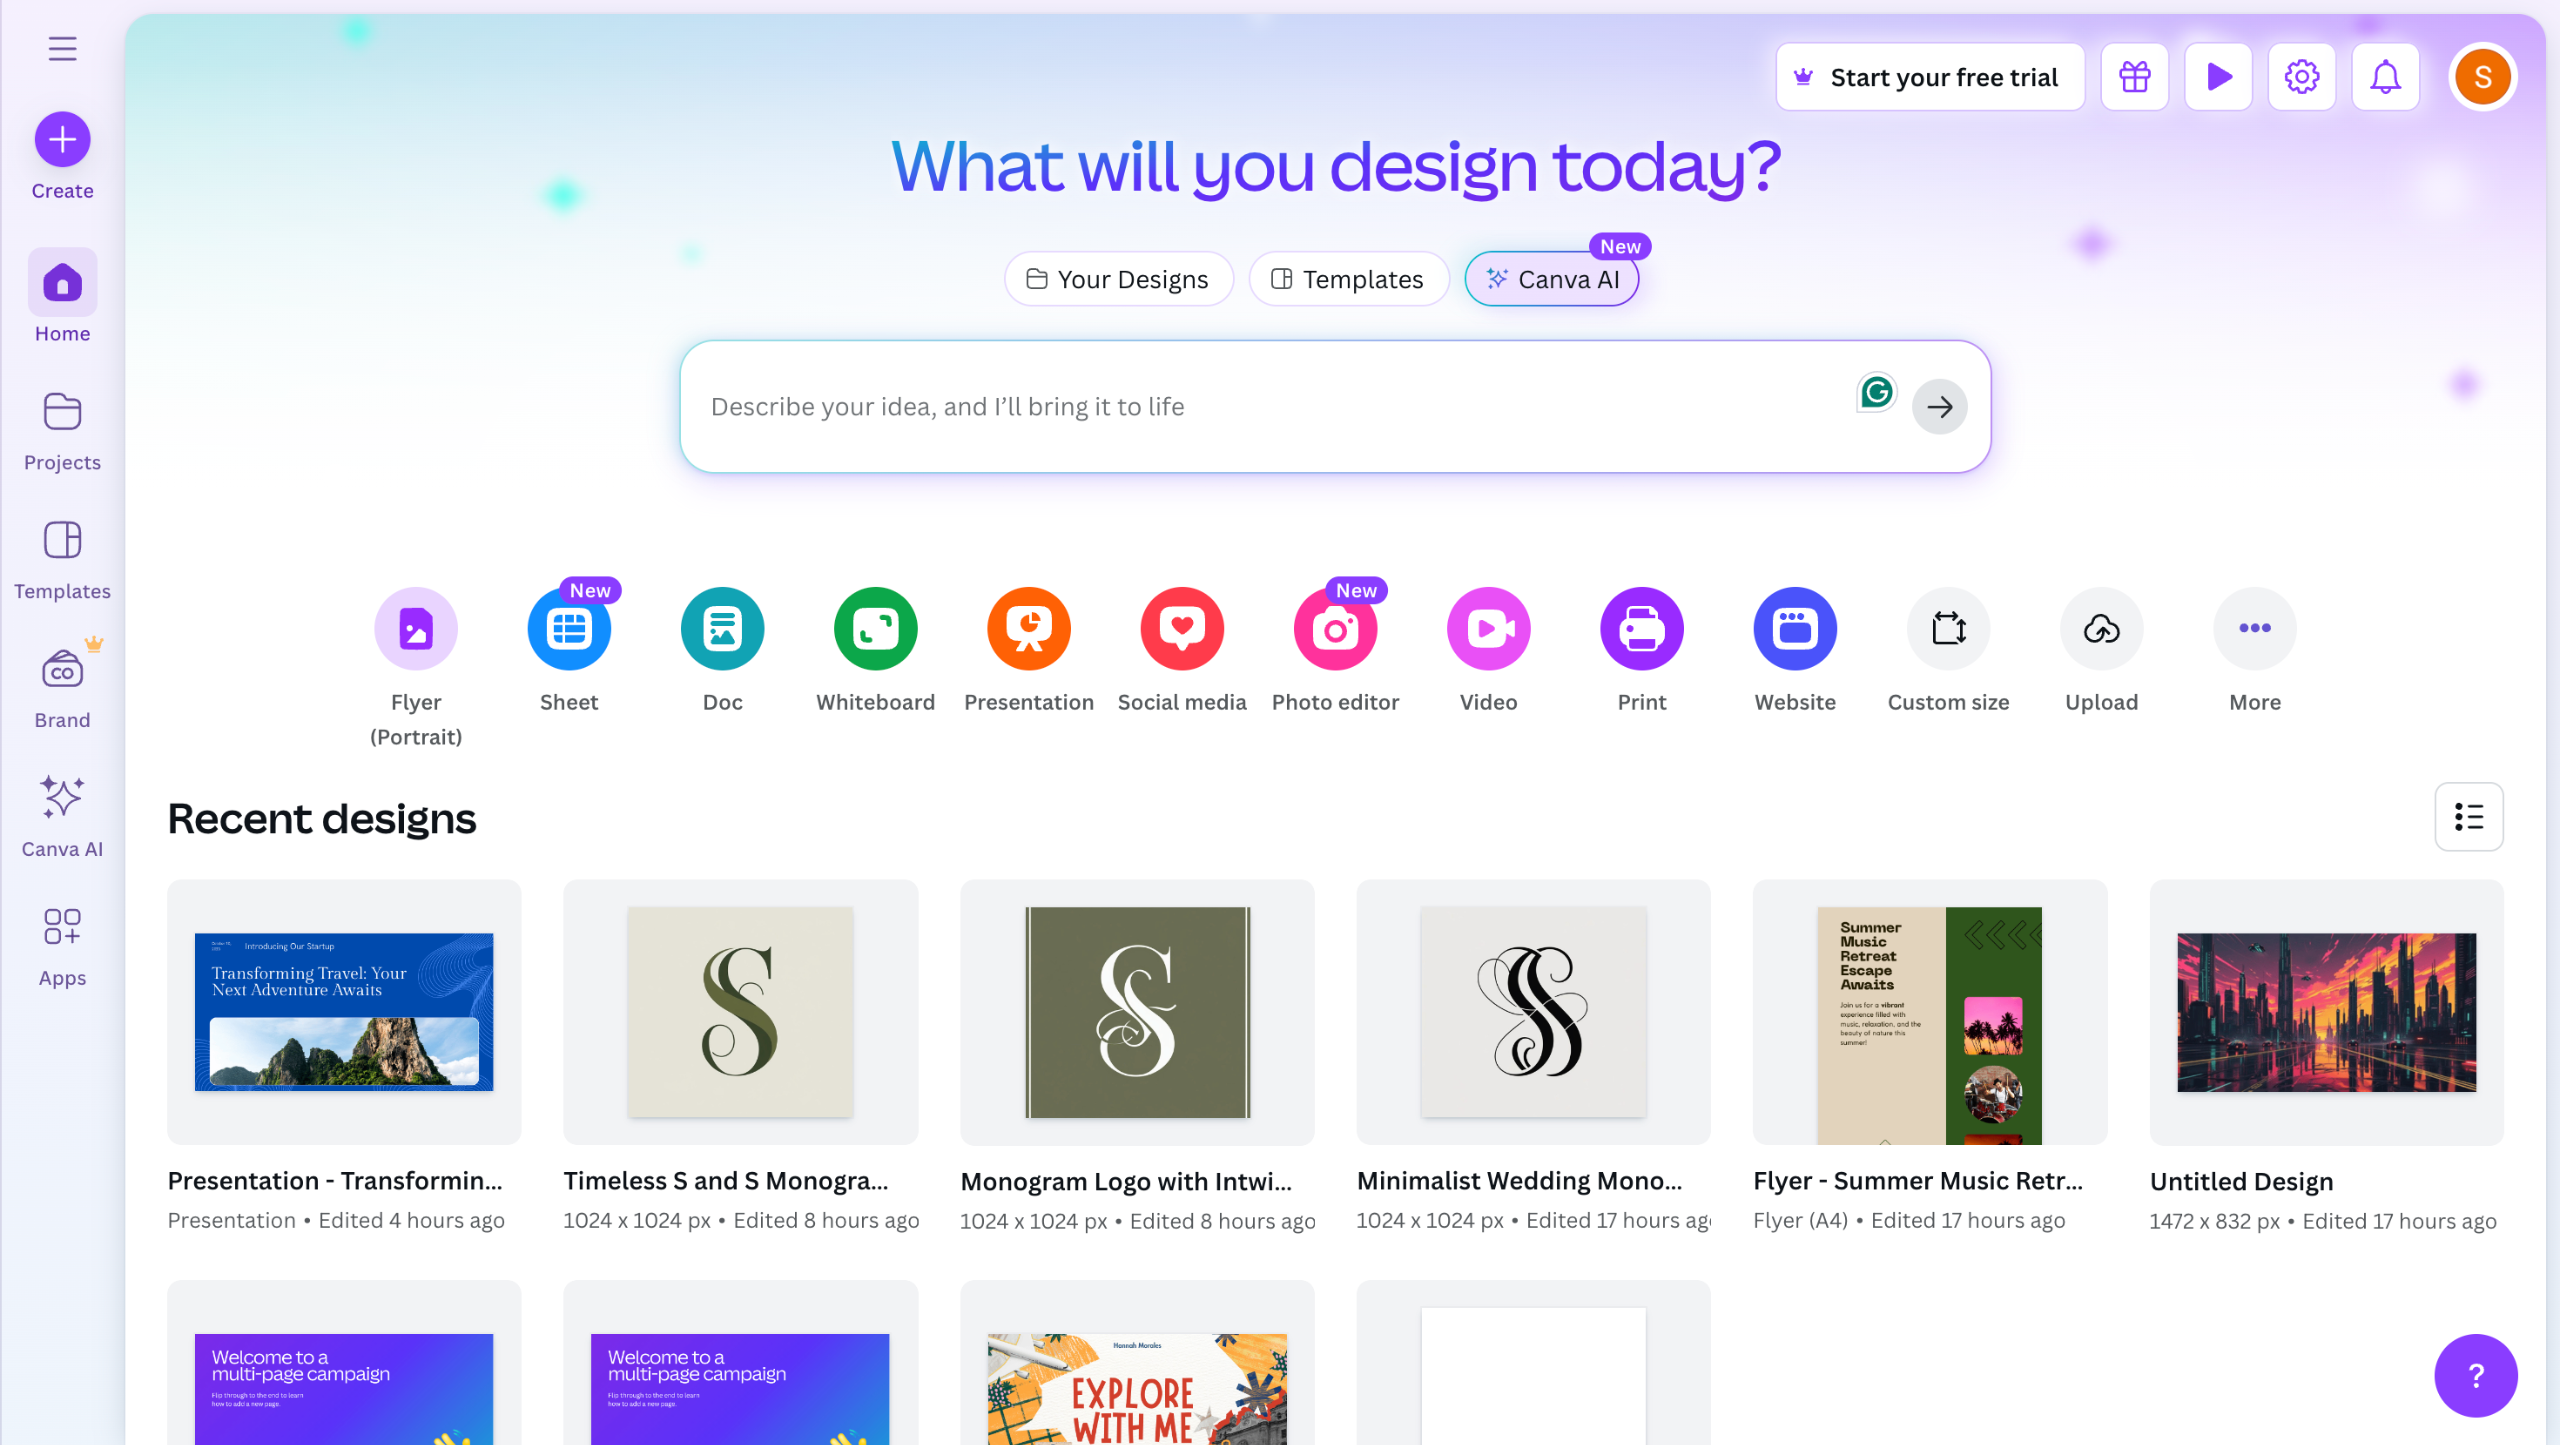The image size is (2560, 1445).
Task: Open the settings gear
Action: tap(2301, 77)
